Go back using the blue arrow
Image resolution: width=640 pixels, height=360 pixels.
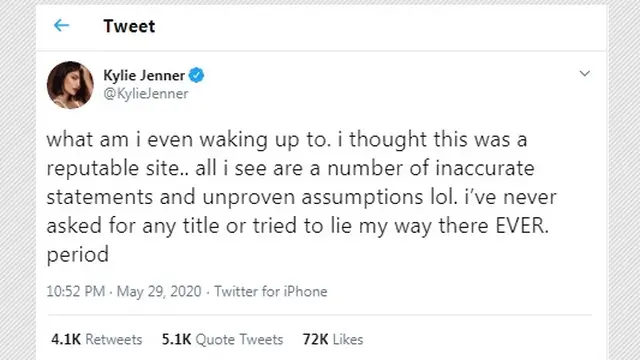coord(61,26)
